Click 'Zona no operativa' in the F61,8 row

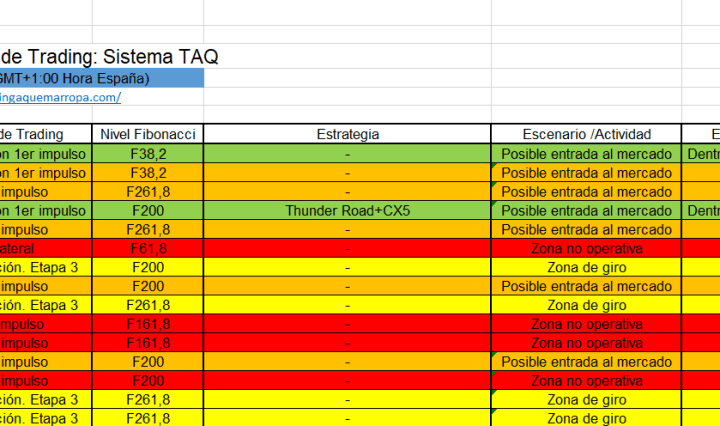point(586,248)
